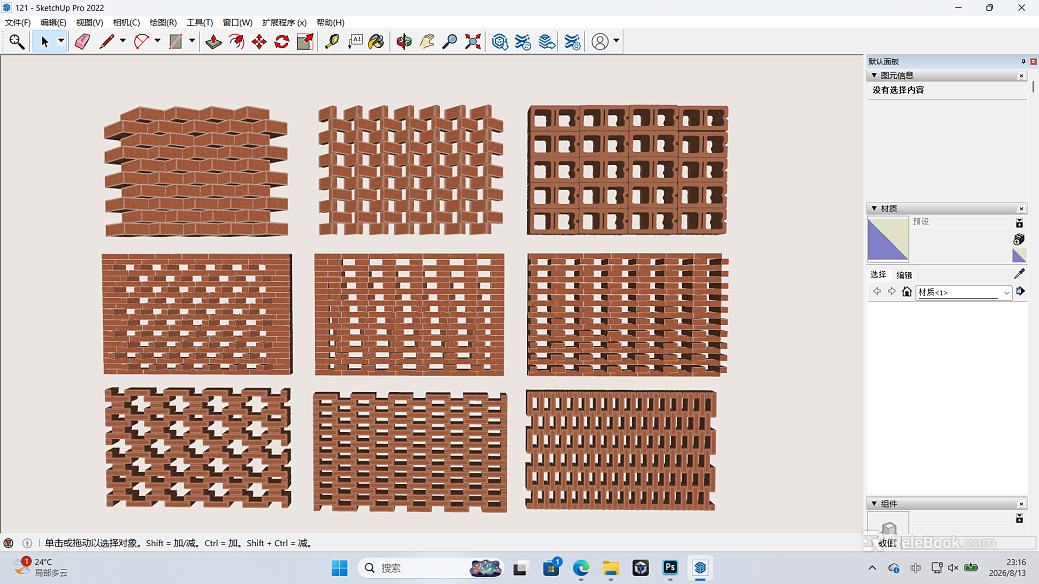The image size is (1039, 584).
Task: Activate the red pencil Line tool
Action: pos(107,42)
